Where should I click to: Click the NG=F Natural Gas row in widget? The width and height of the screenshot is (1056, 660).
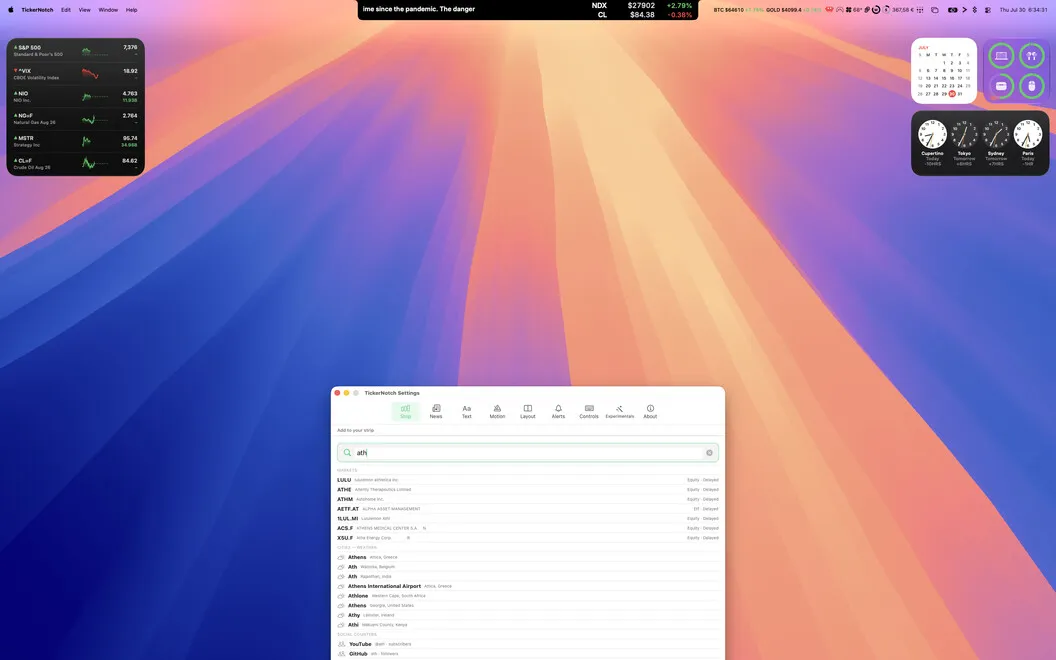point(75,119)
